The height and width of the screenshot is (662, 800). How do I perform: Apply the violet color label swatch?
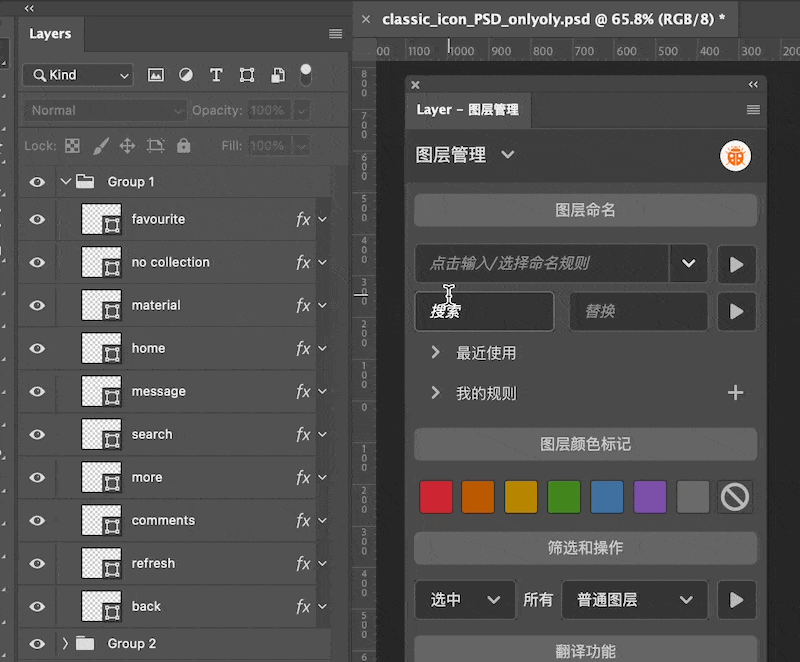coord(649,496)
